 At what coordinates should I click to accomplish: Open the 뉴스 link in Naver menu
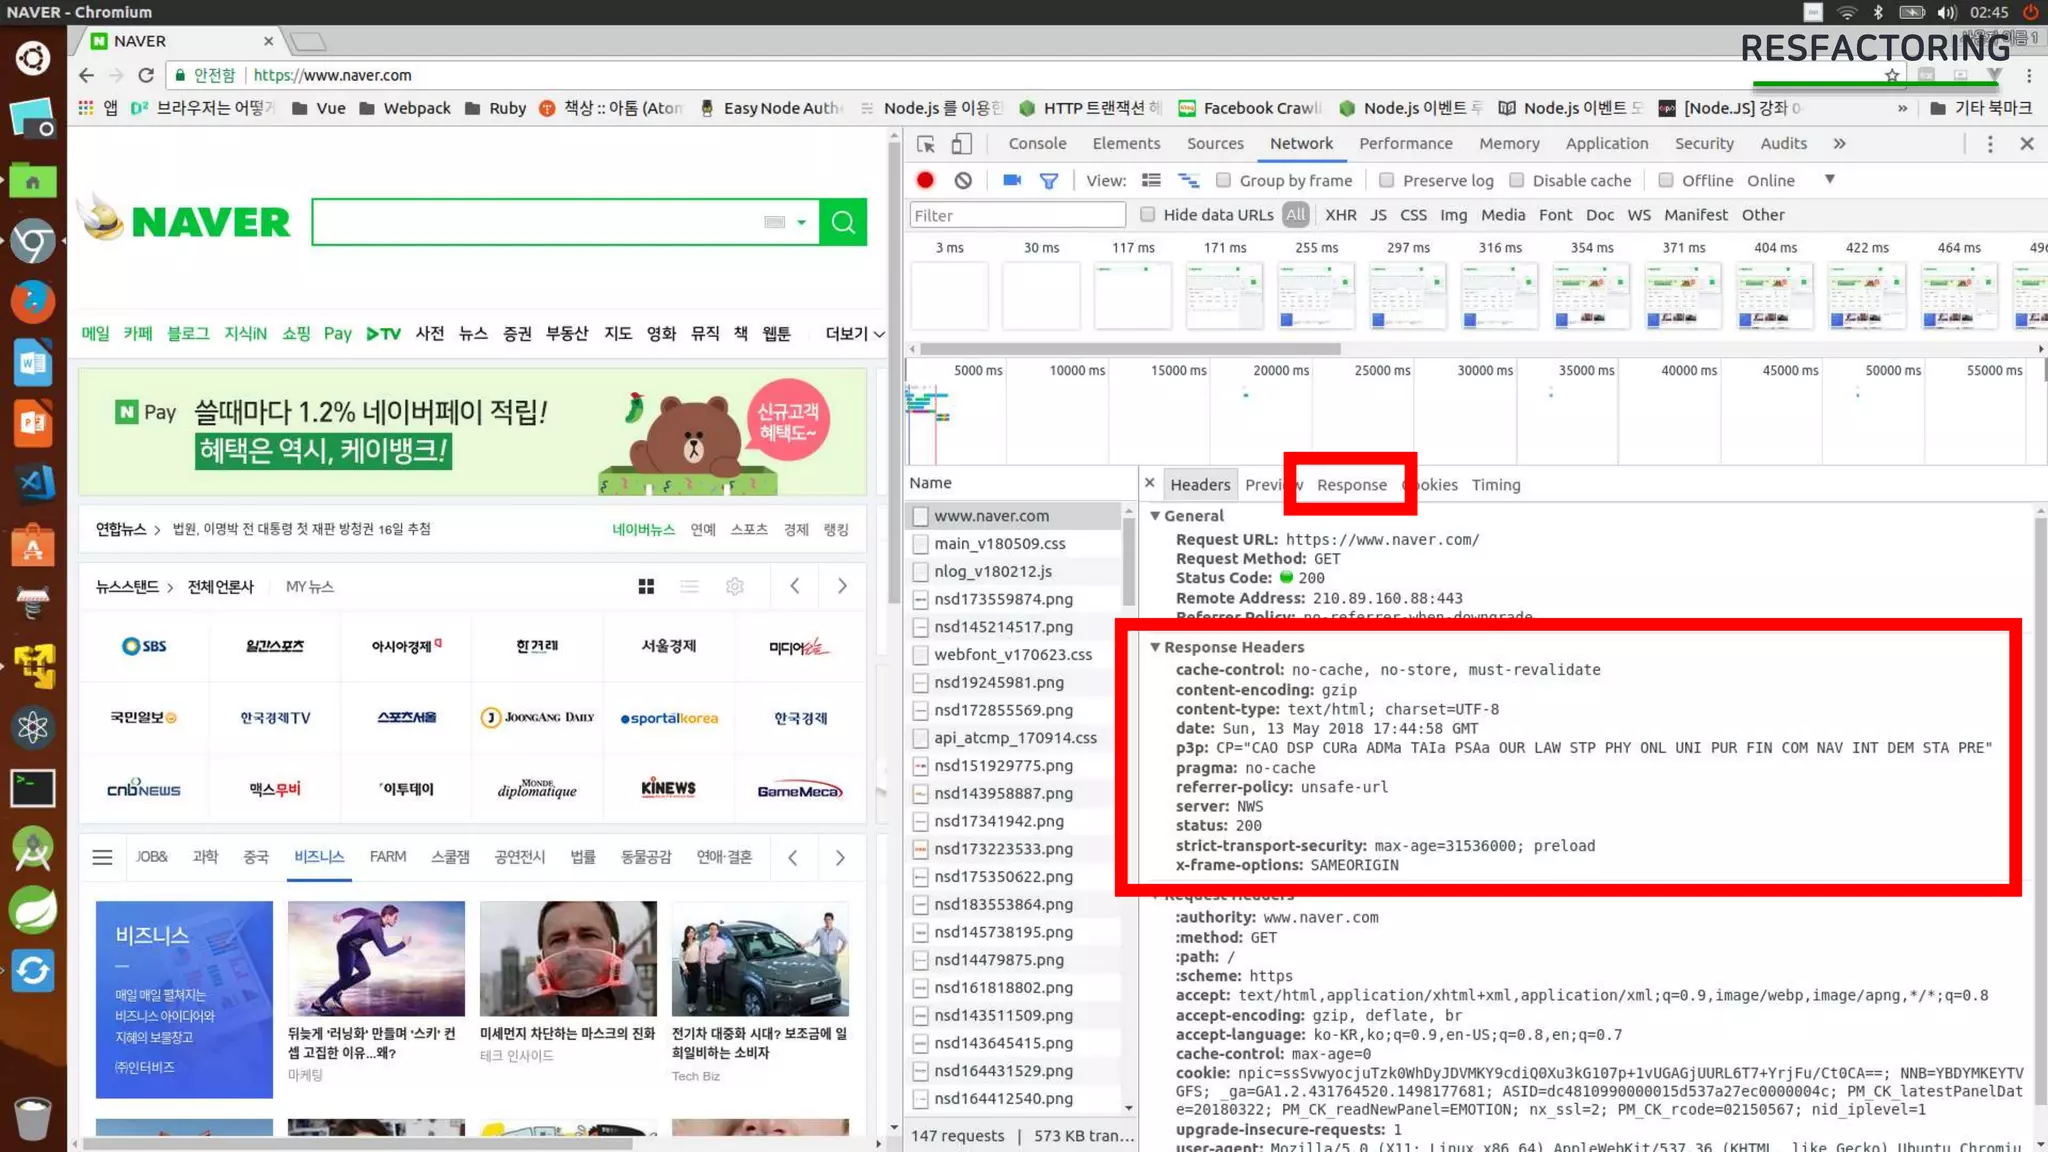[473, 333]
